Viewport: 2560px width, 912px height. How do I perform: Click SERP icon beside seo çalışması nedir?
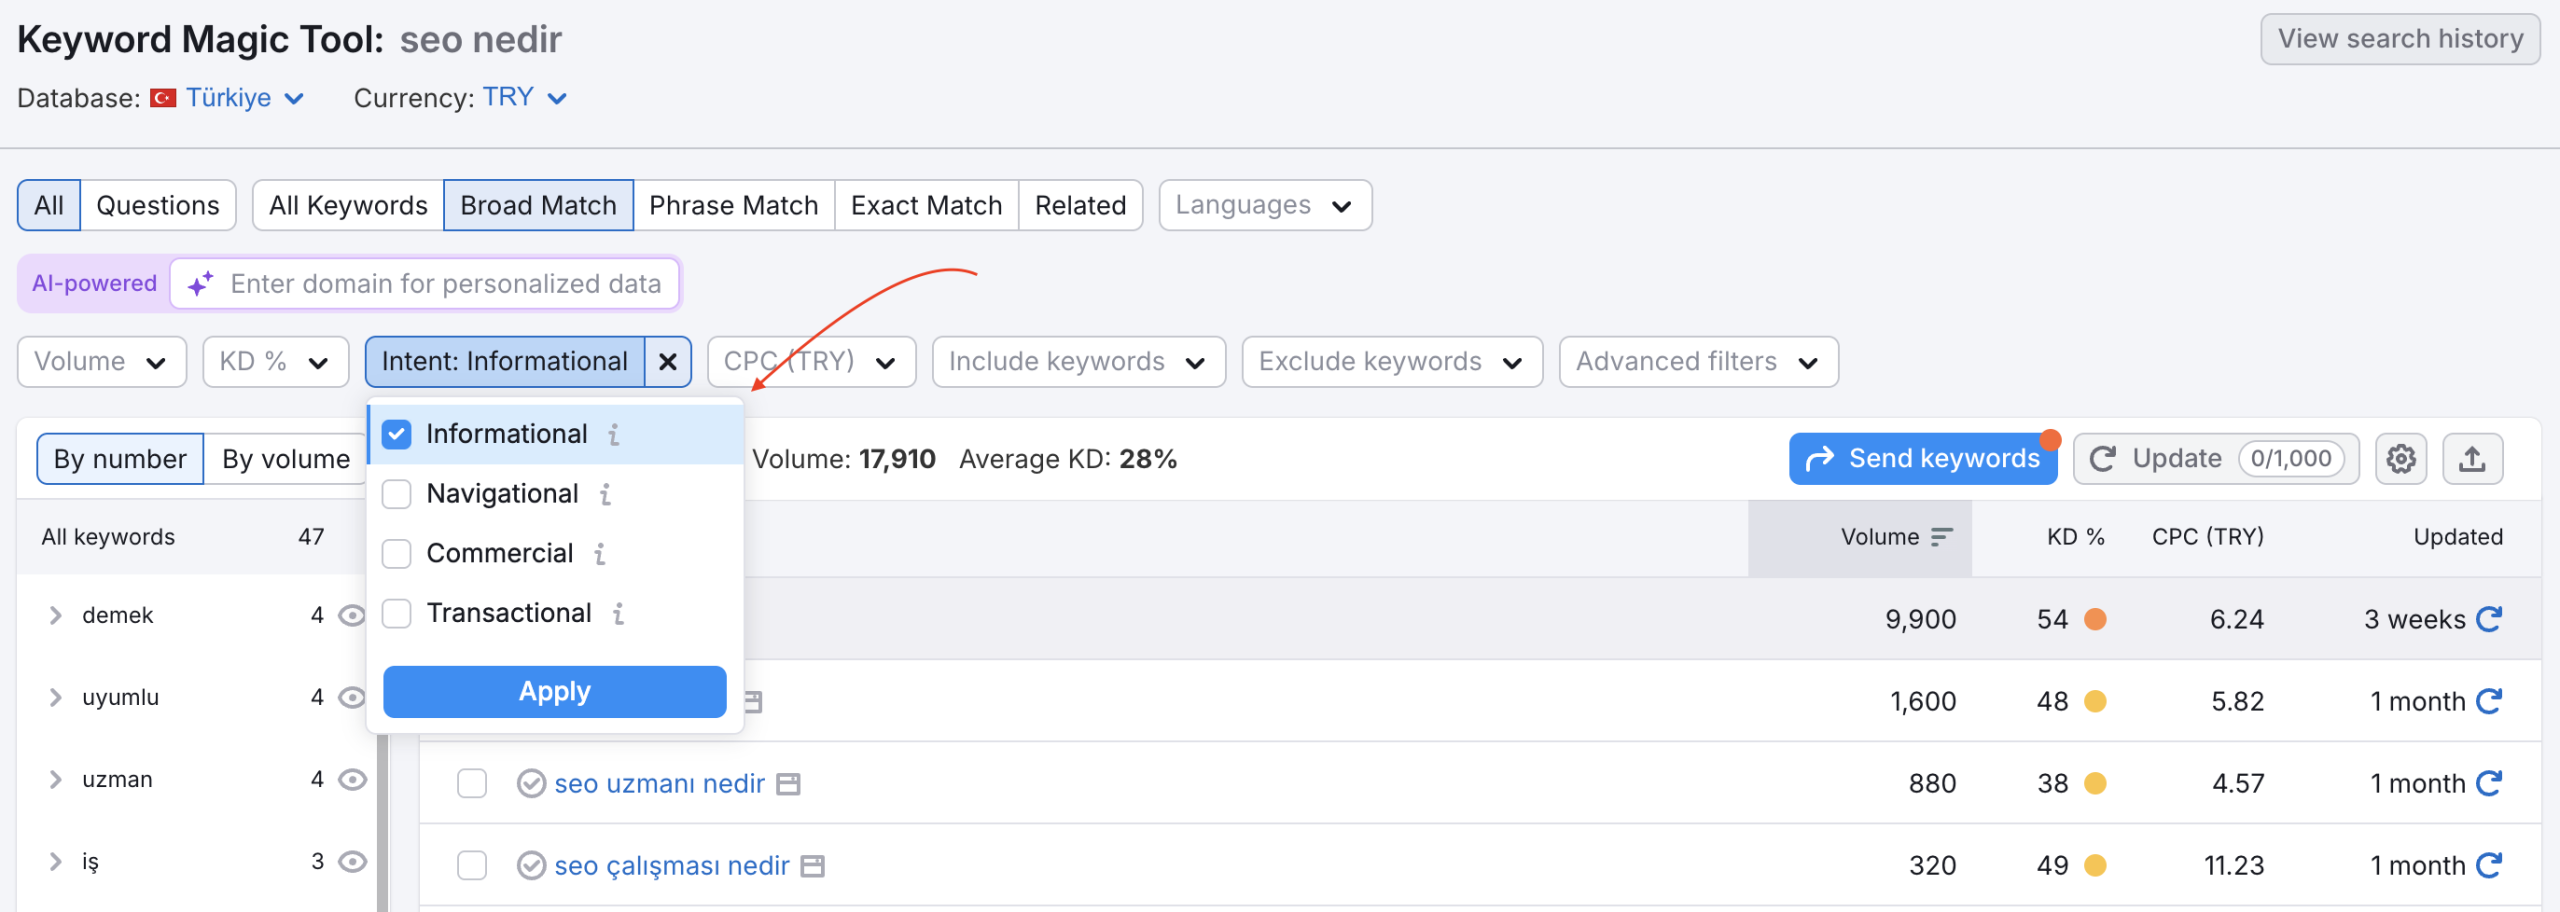click(813, 866)
